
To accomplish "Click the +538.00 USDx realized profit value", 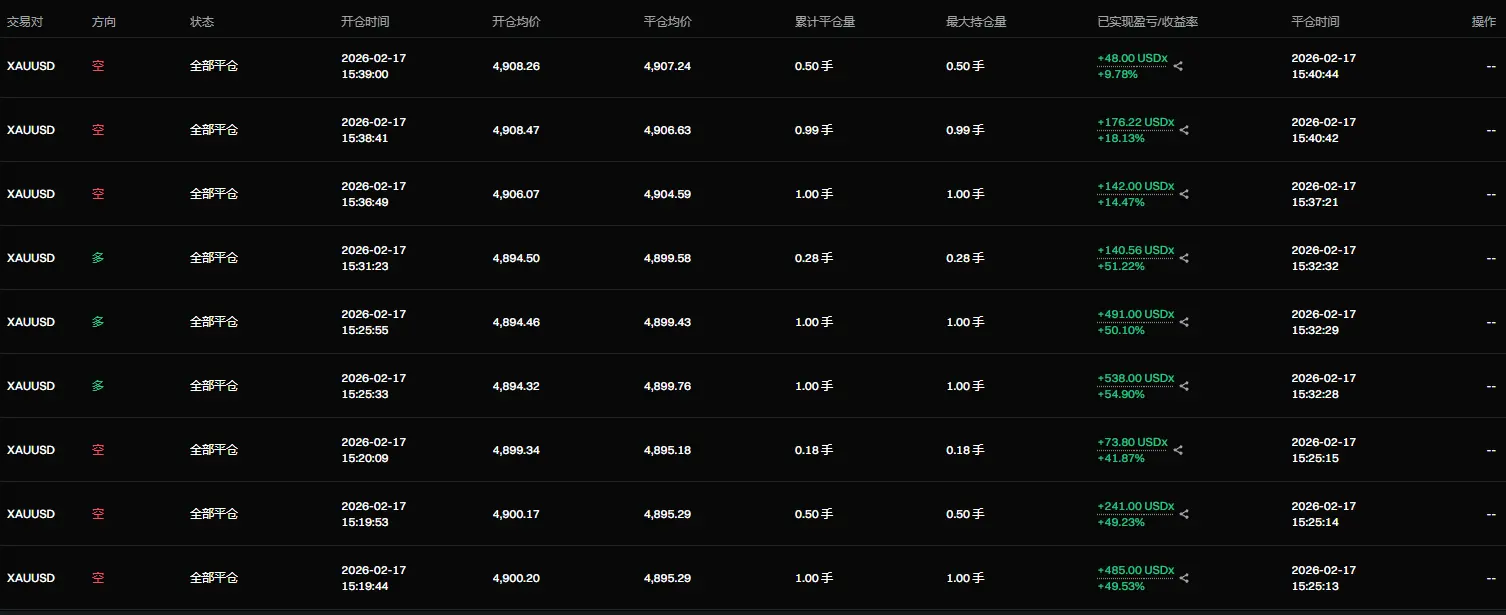I will click(x=1135, y=378).
